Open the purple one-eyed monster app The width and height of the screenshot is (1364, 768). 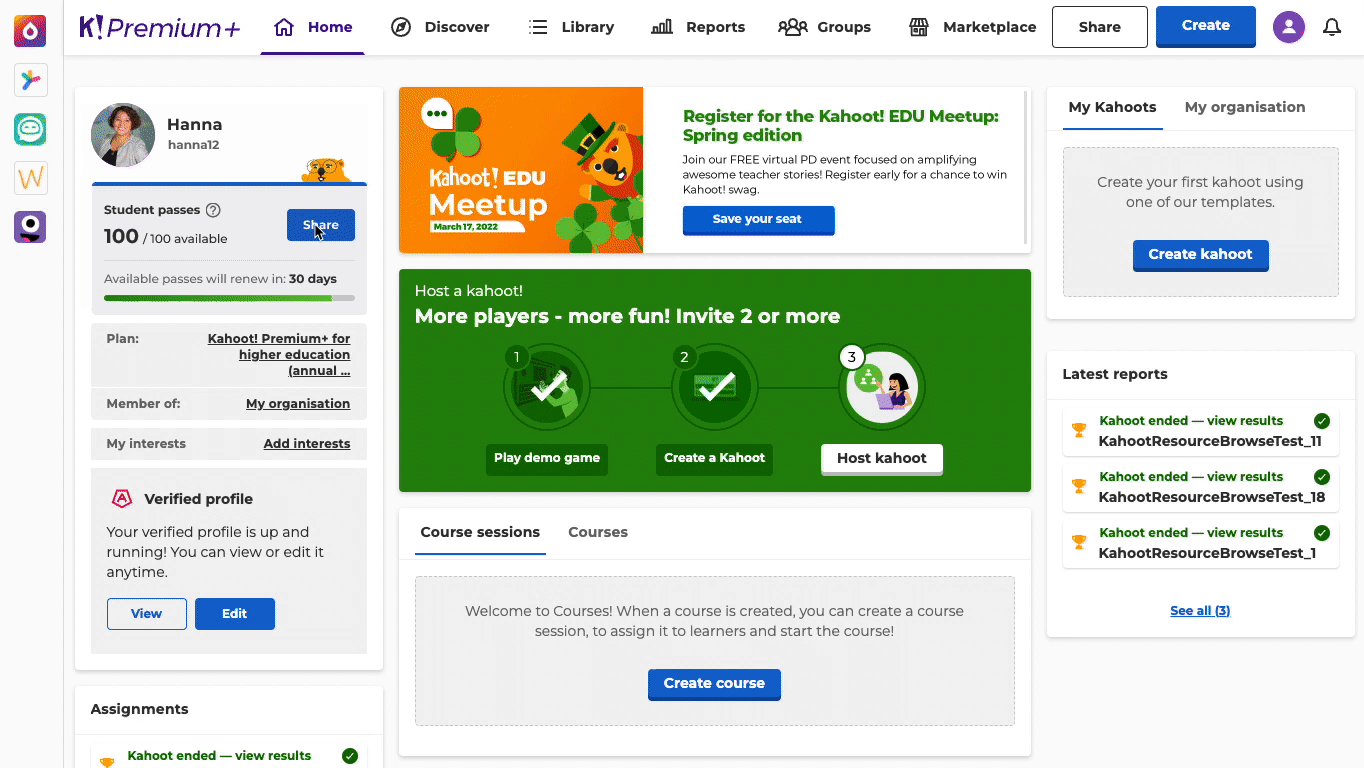click(30, 227)
